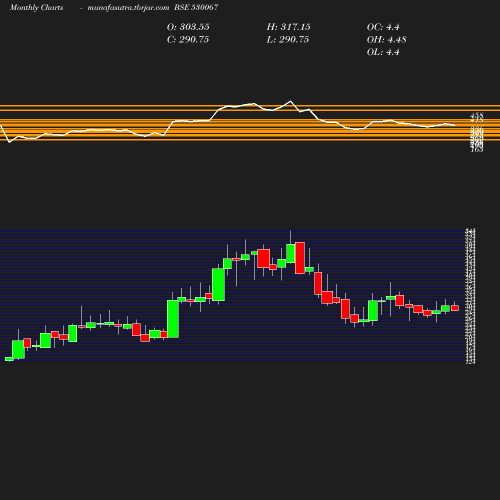The image size is (500, 500).
Task: Click the close price value "C: 290.75"
Action: [x=188, y=40]
